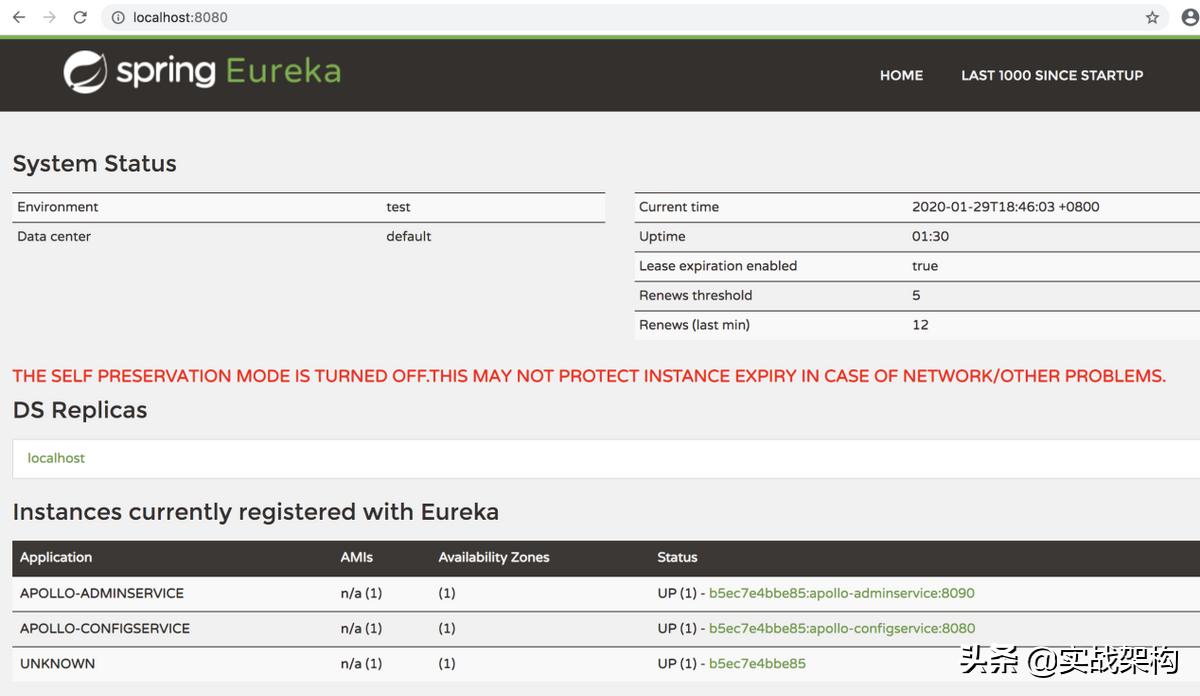
Task: Select n/a (1) in UNKNOWN row
Action: point(361,663)
